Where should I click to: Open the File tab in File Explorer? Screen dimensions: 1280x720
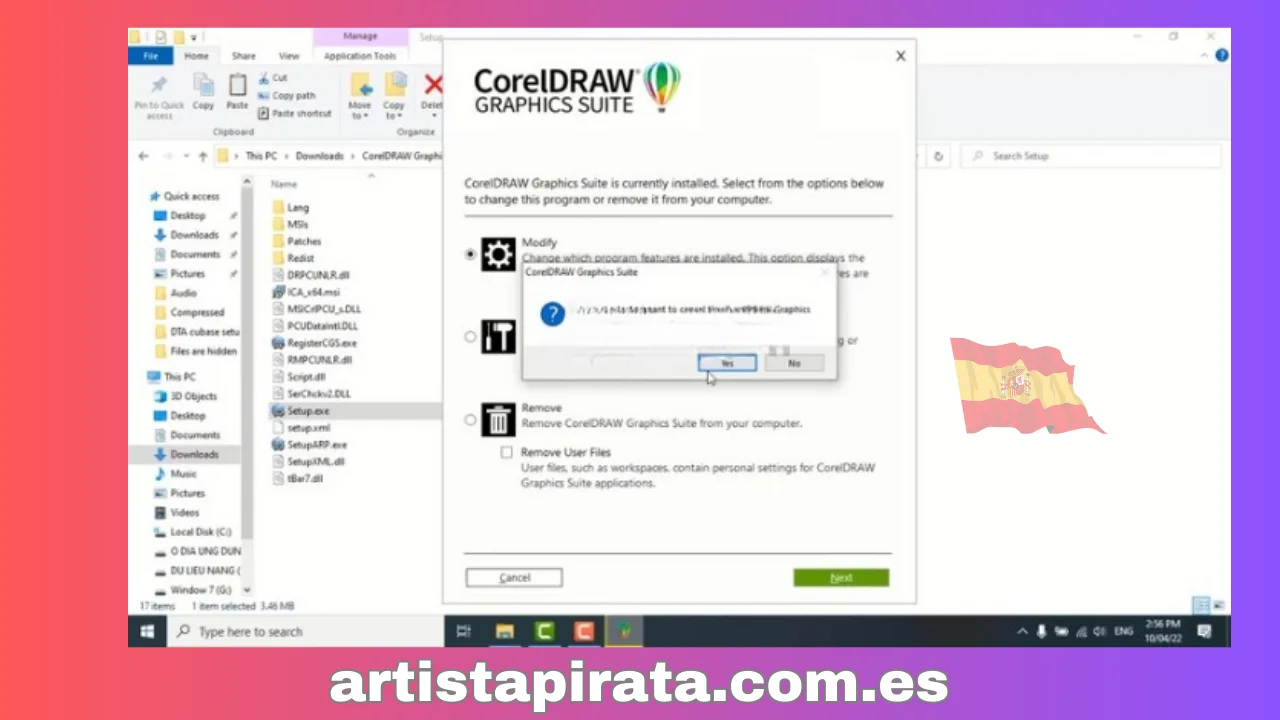point(151,56)
